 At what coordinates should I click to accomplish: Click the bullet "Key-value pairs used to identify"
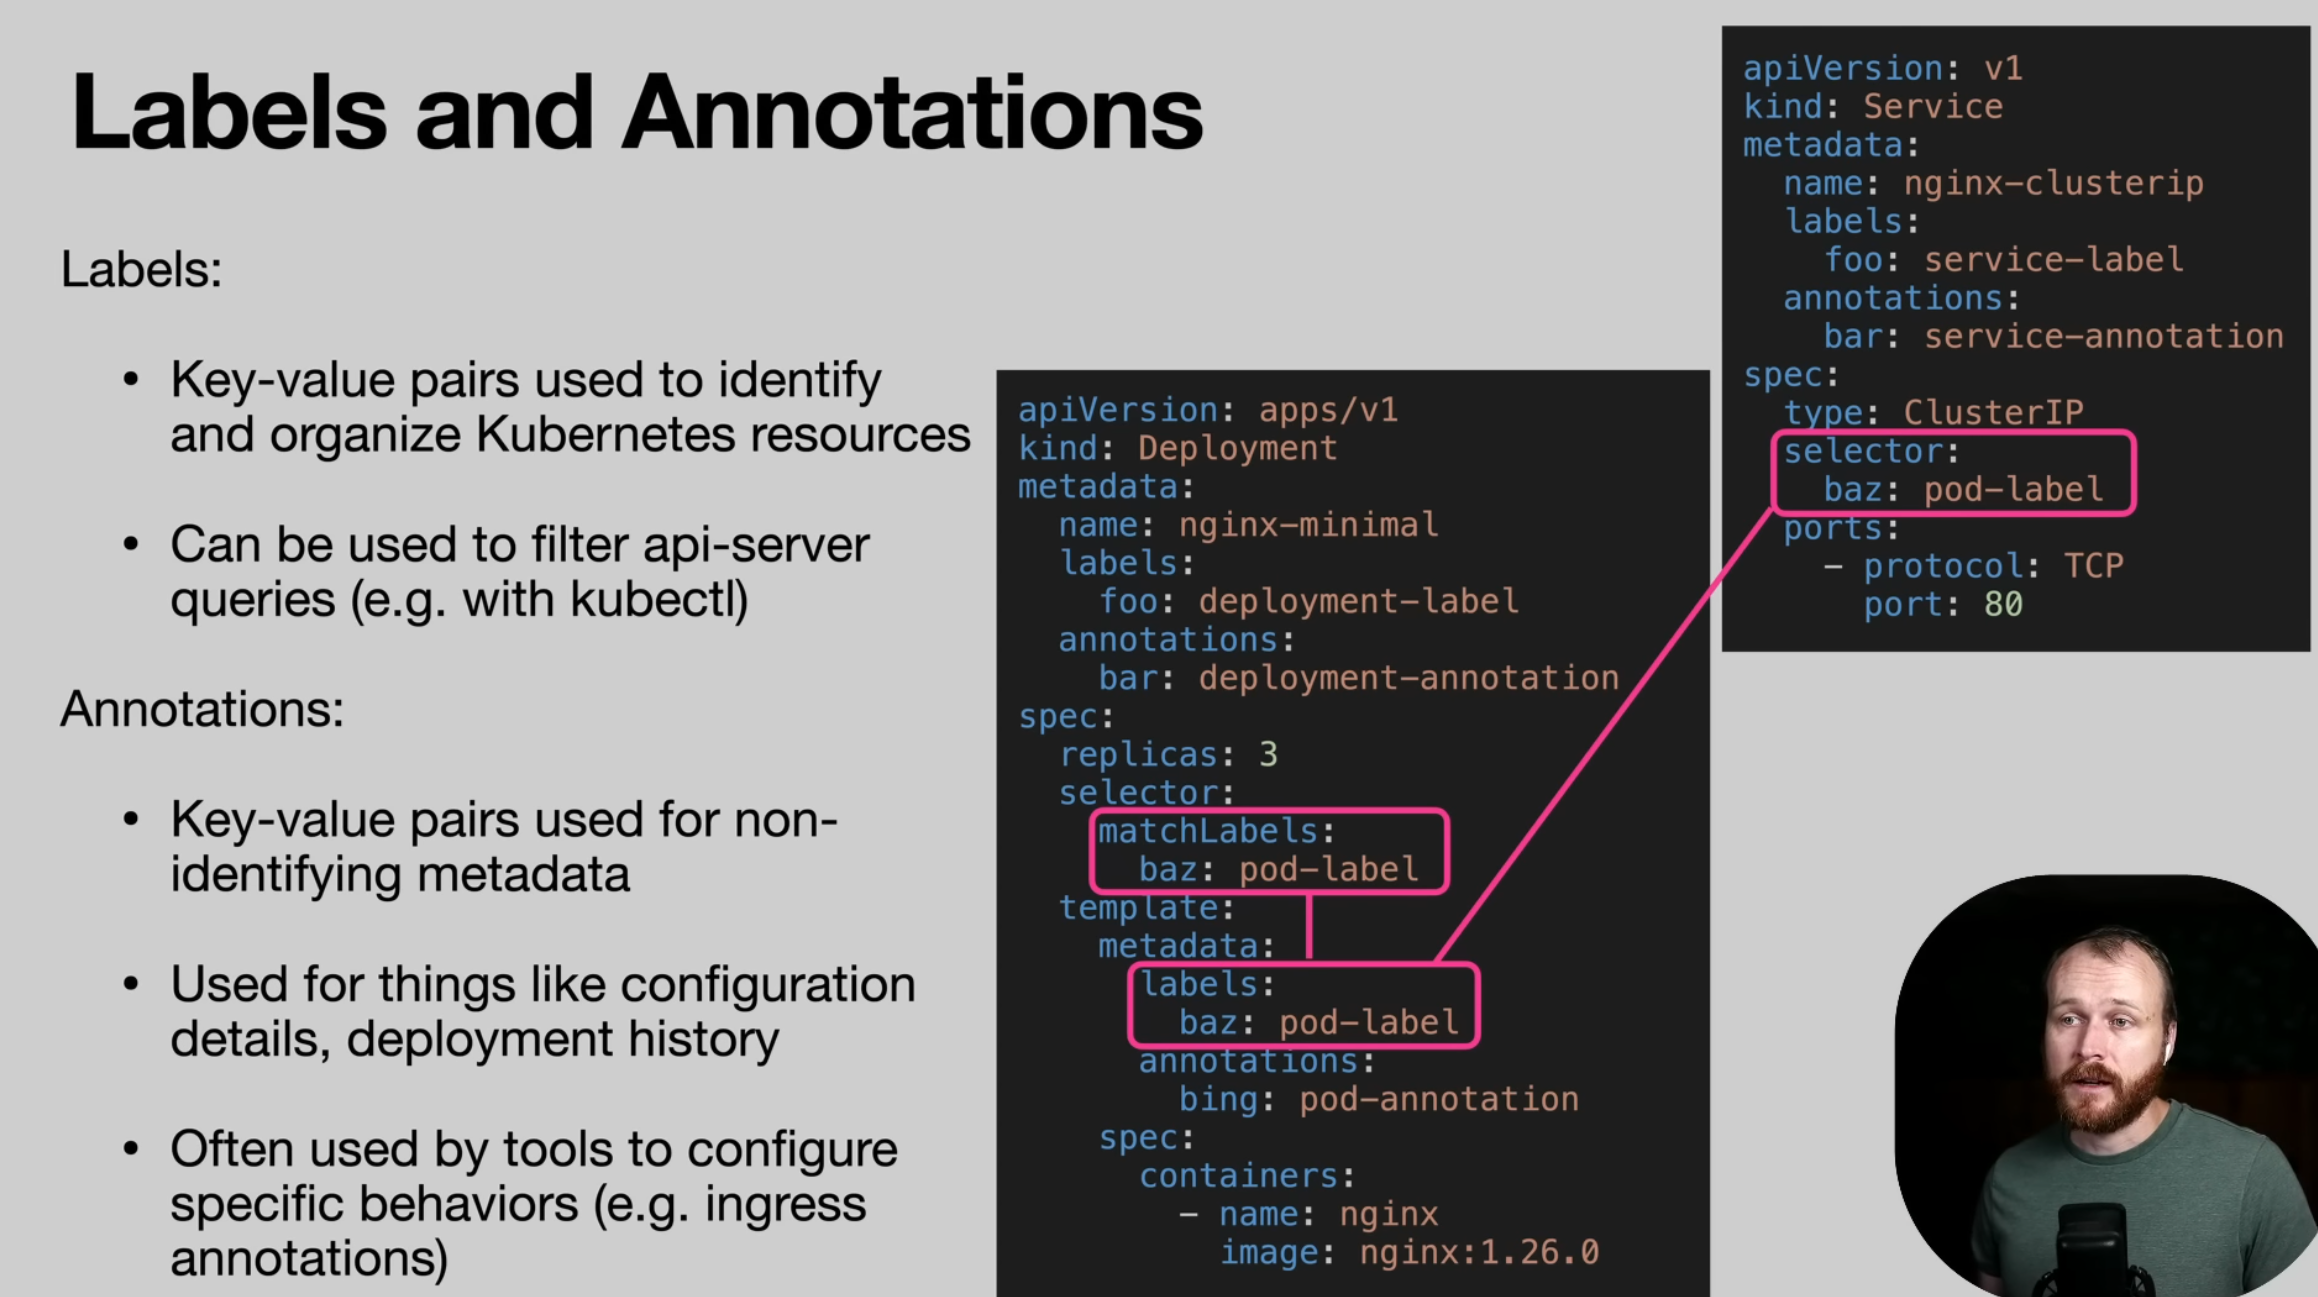point(570,407)
